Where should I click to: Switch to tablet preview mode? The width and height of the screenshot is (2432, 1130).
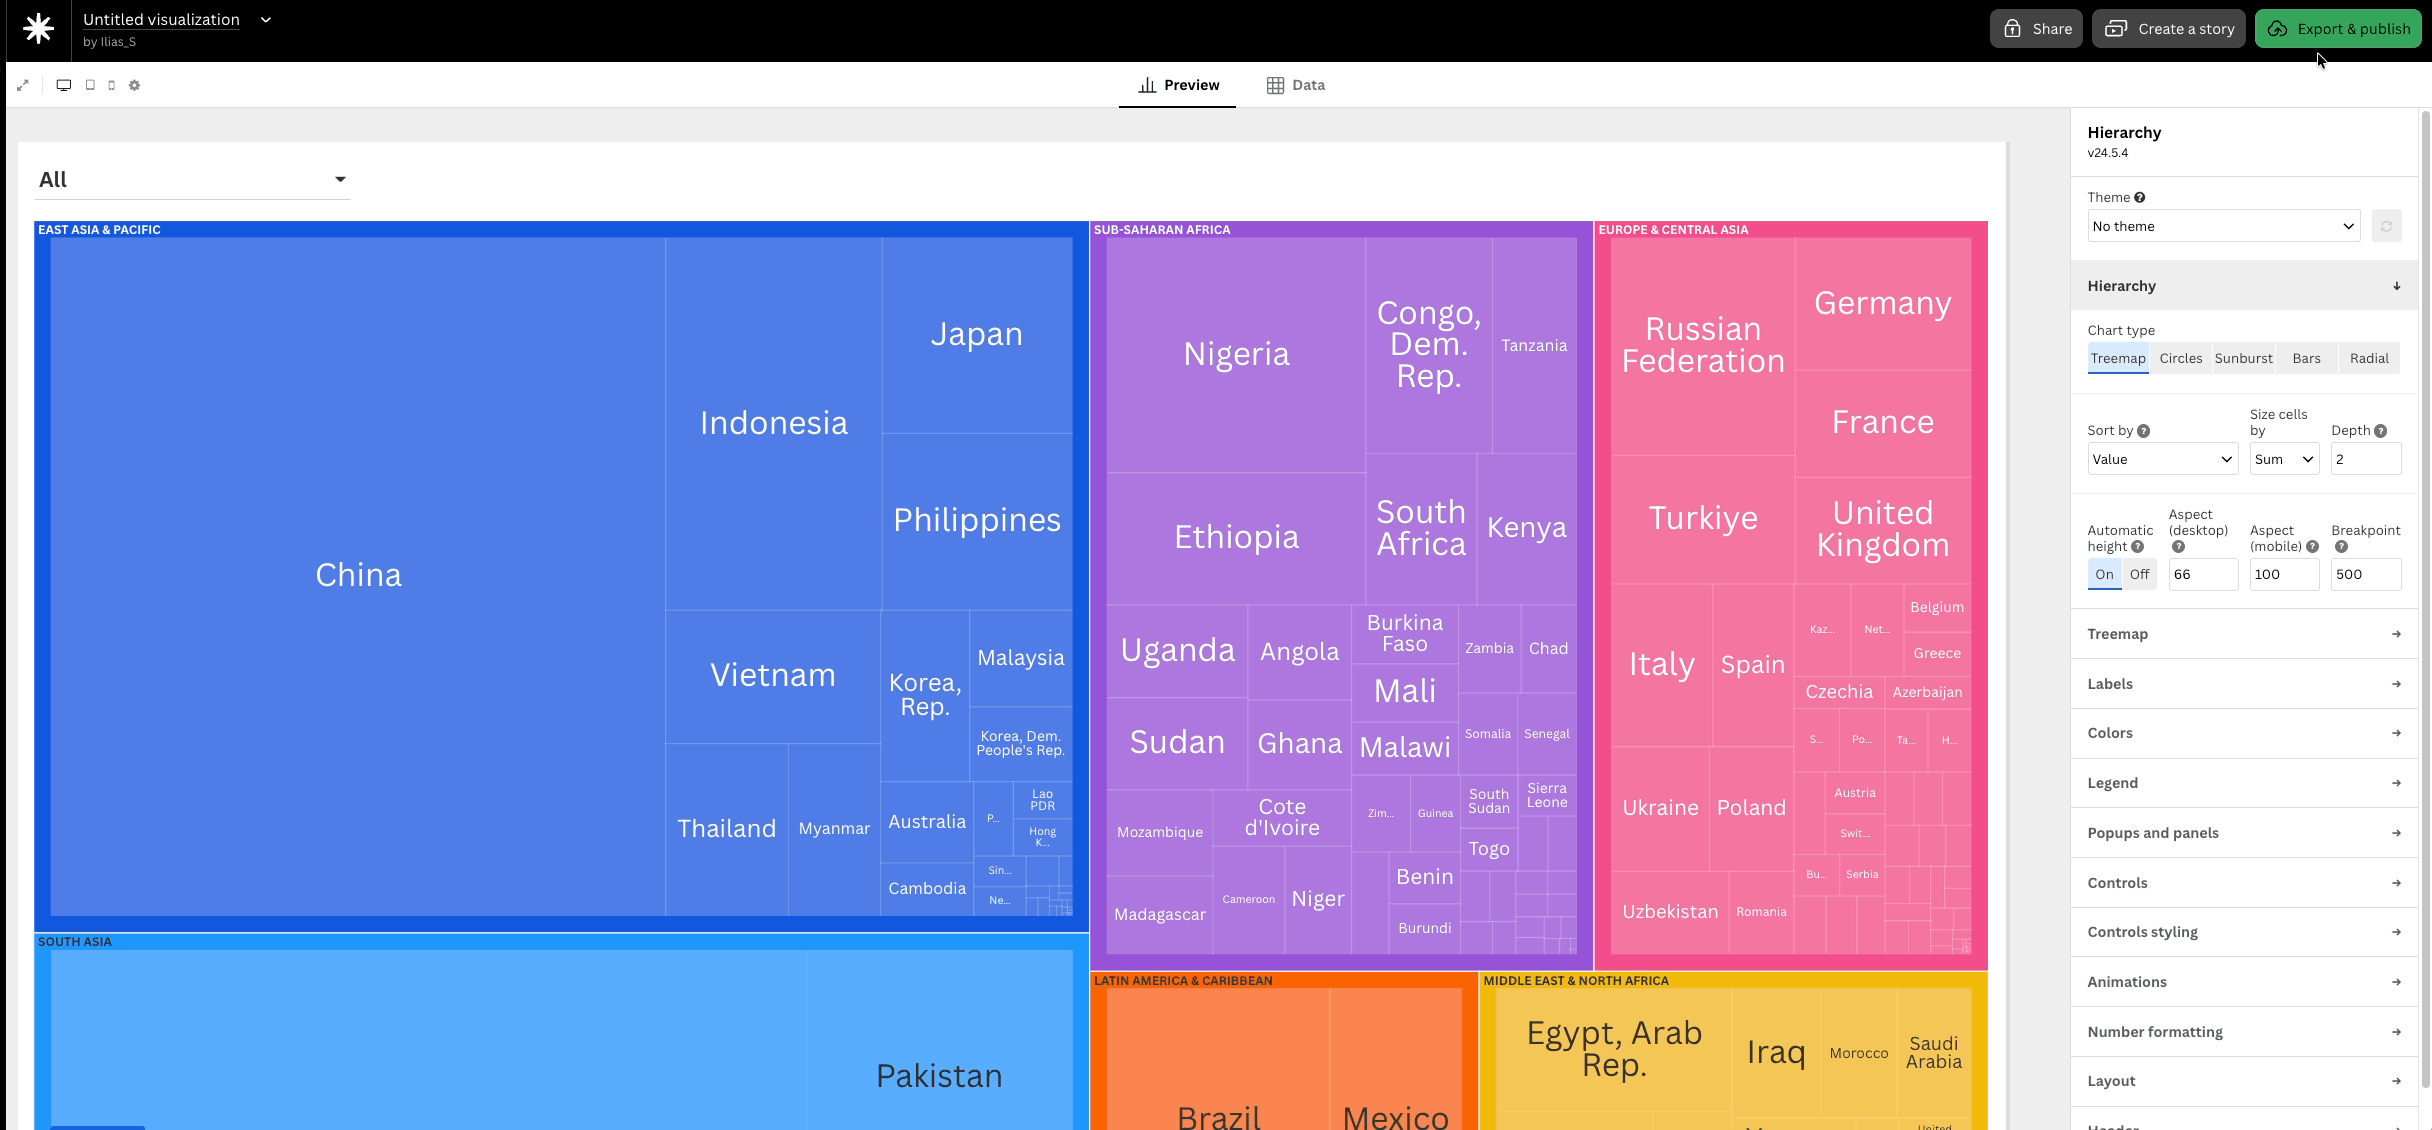tap(90, 85)
